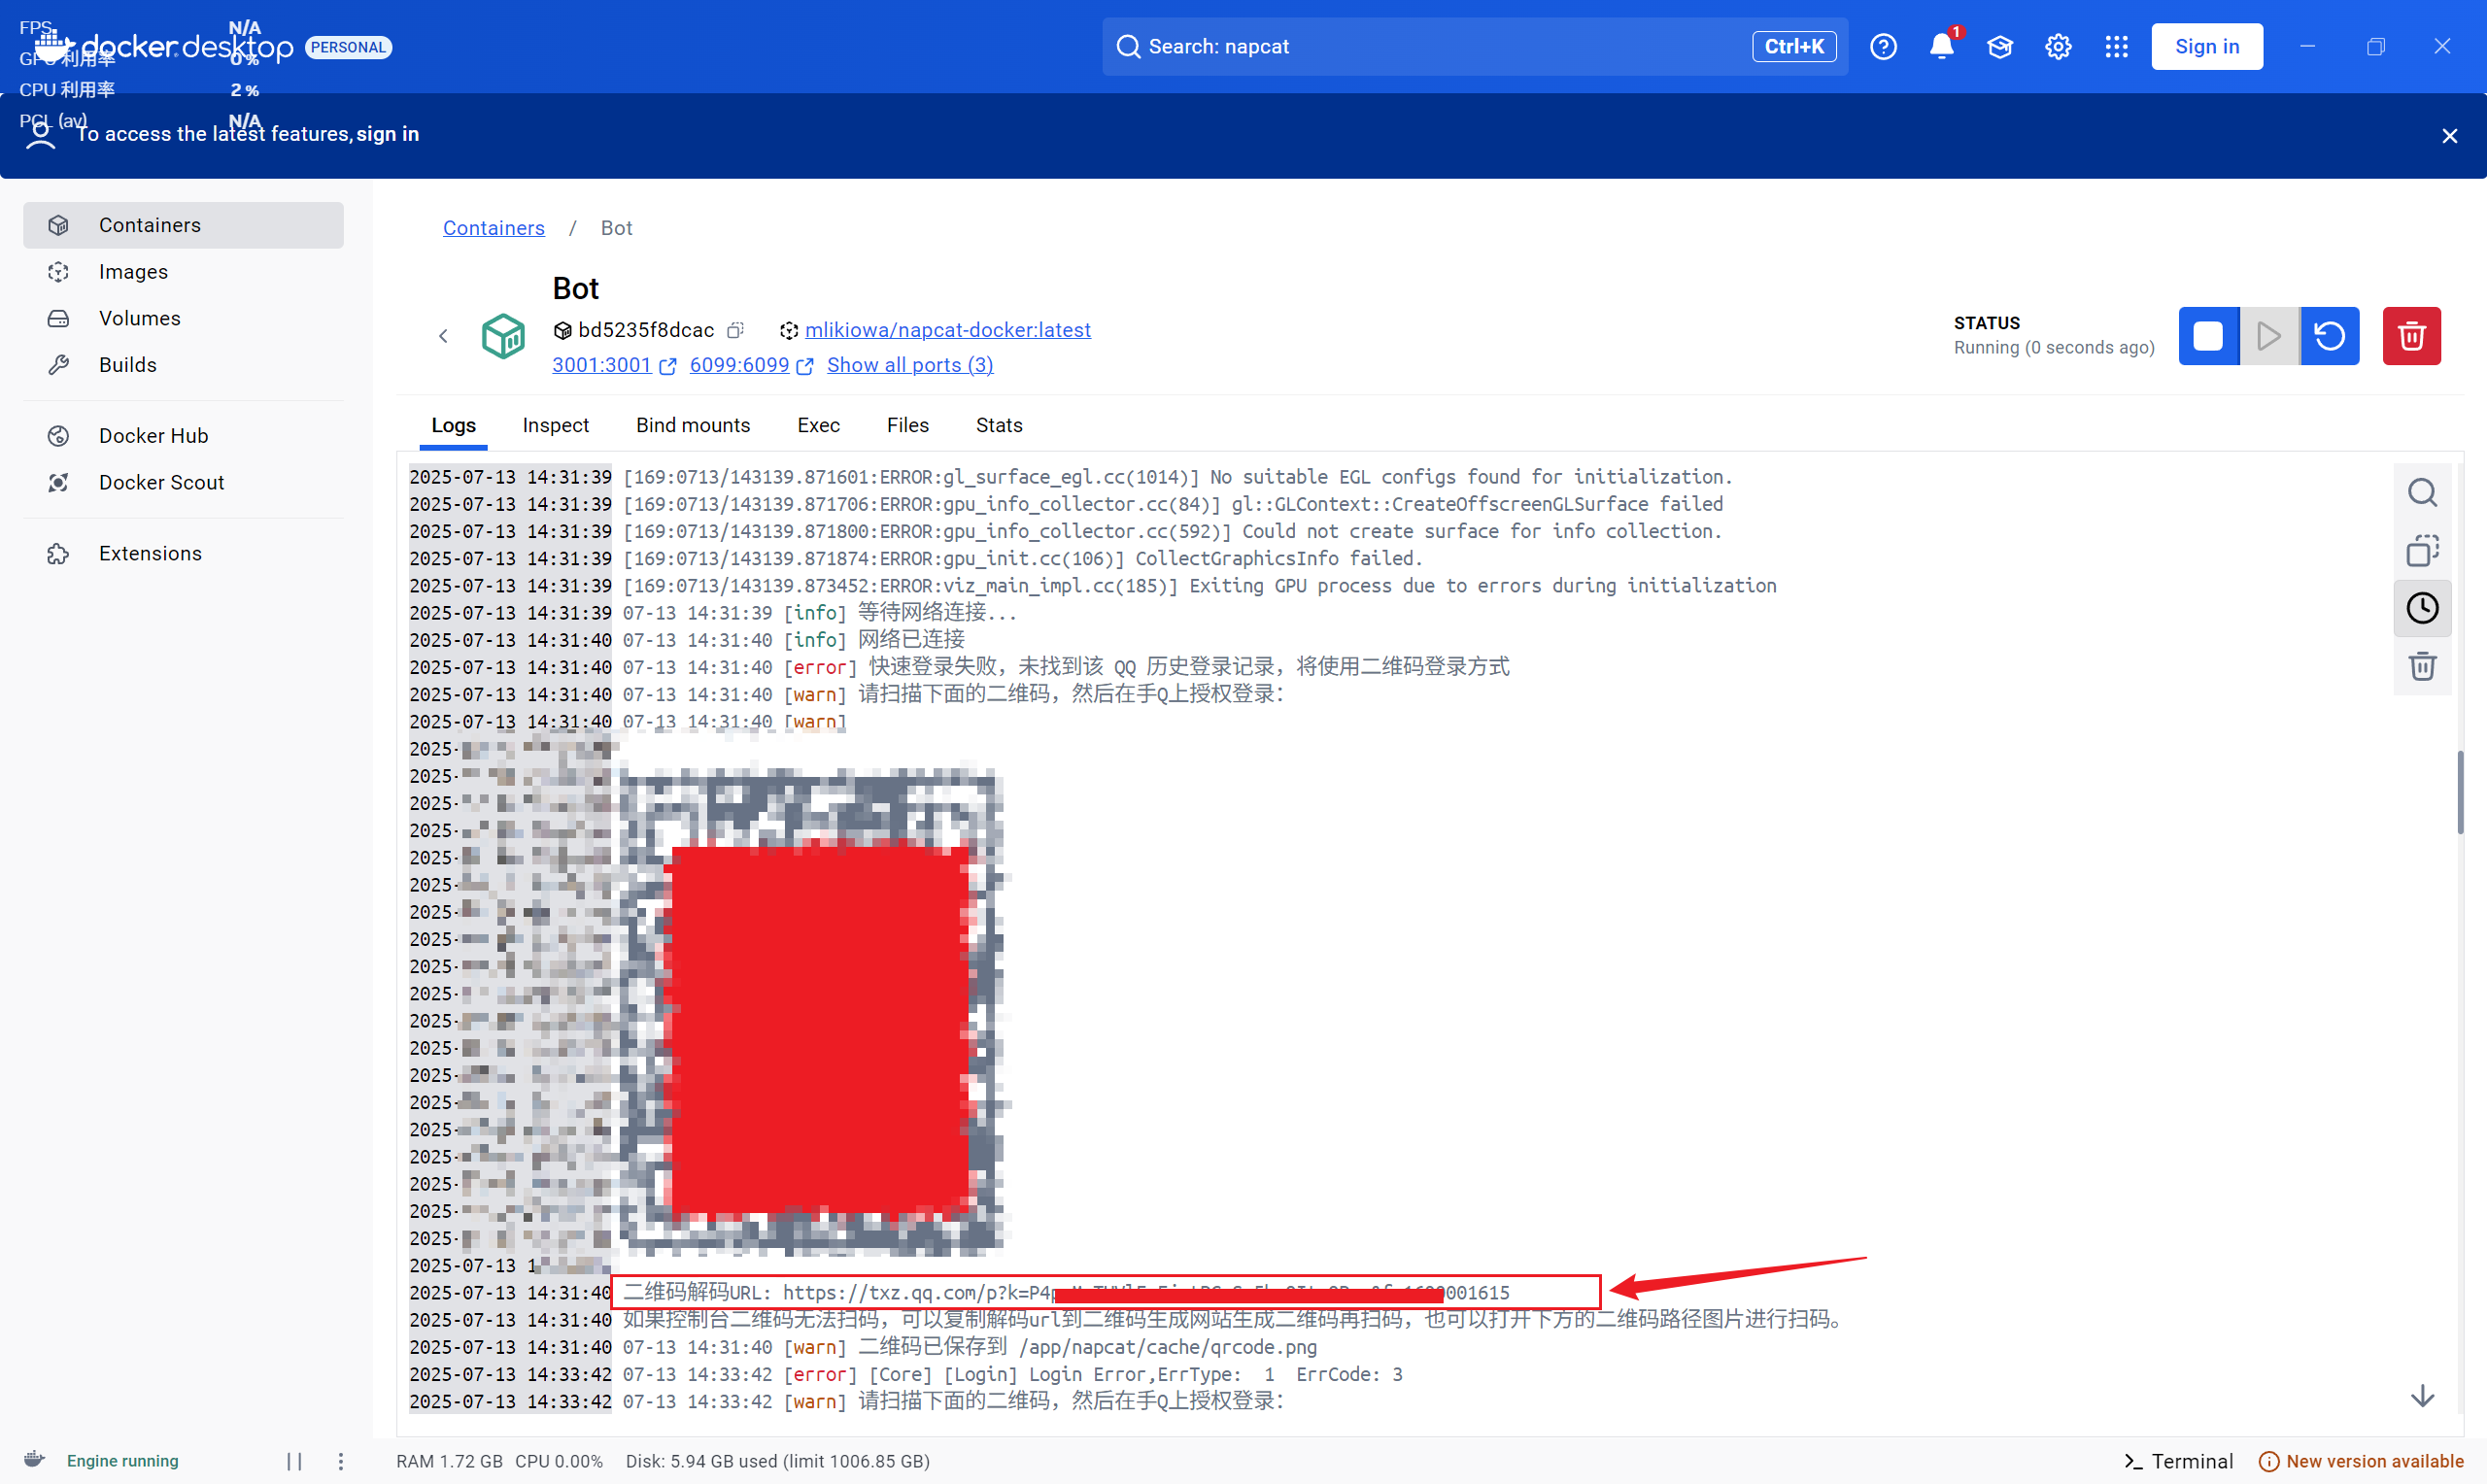Copy container ID bd5235f8dcac
The width and height of the screenshot is (2487, 1484).
tap(736, 330)
